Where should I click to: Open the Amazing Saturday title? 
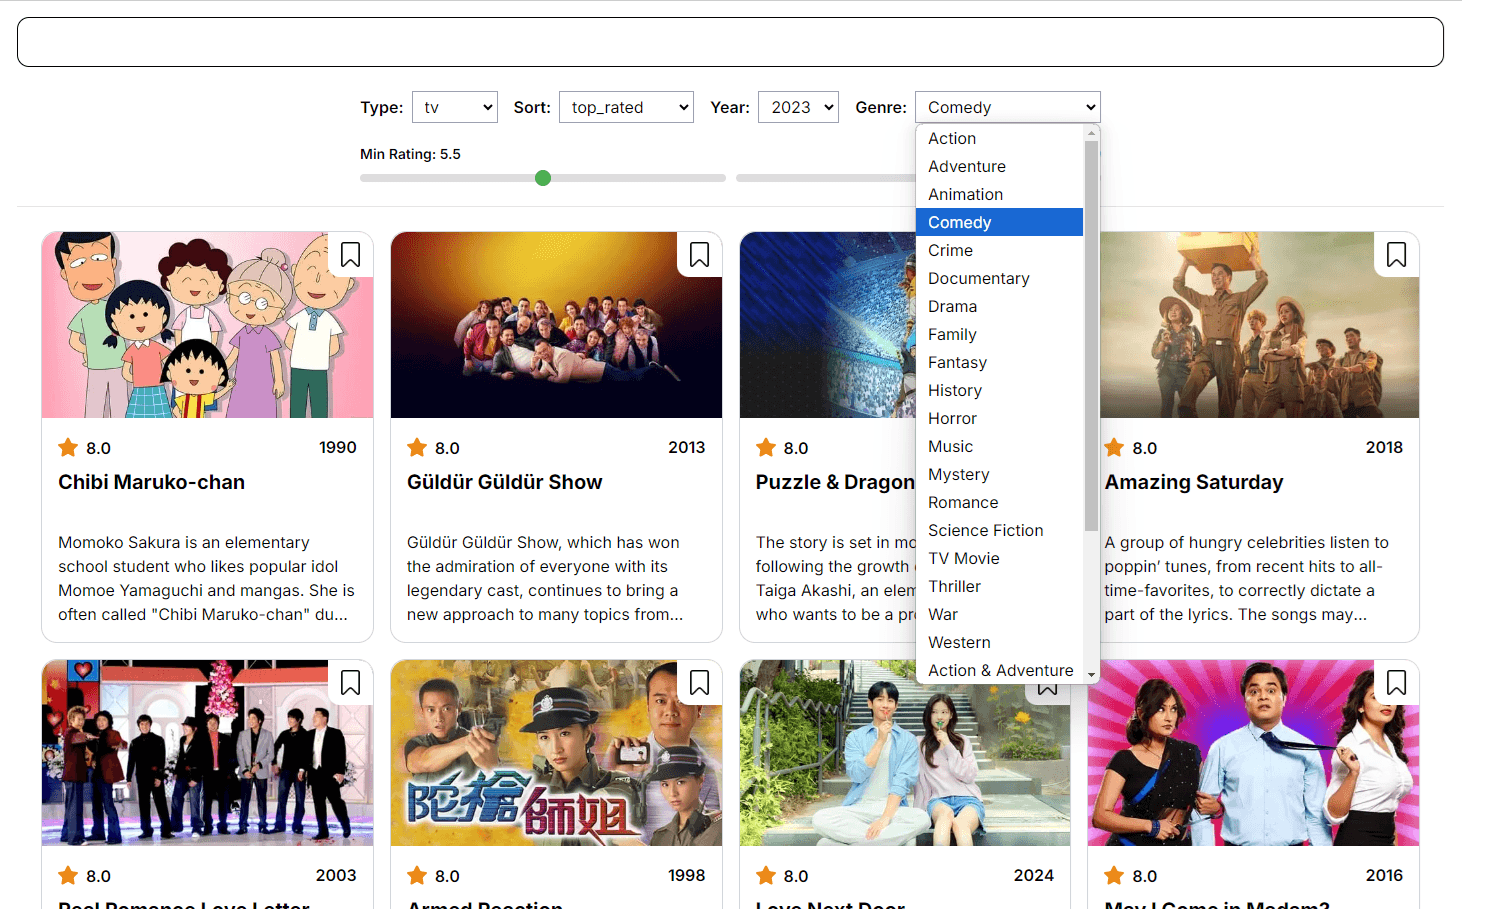(1194, 482)
